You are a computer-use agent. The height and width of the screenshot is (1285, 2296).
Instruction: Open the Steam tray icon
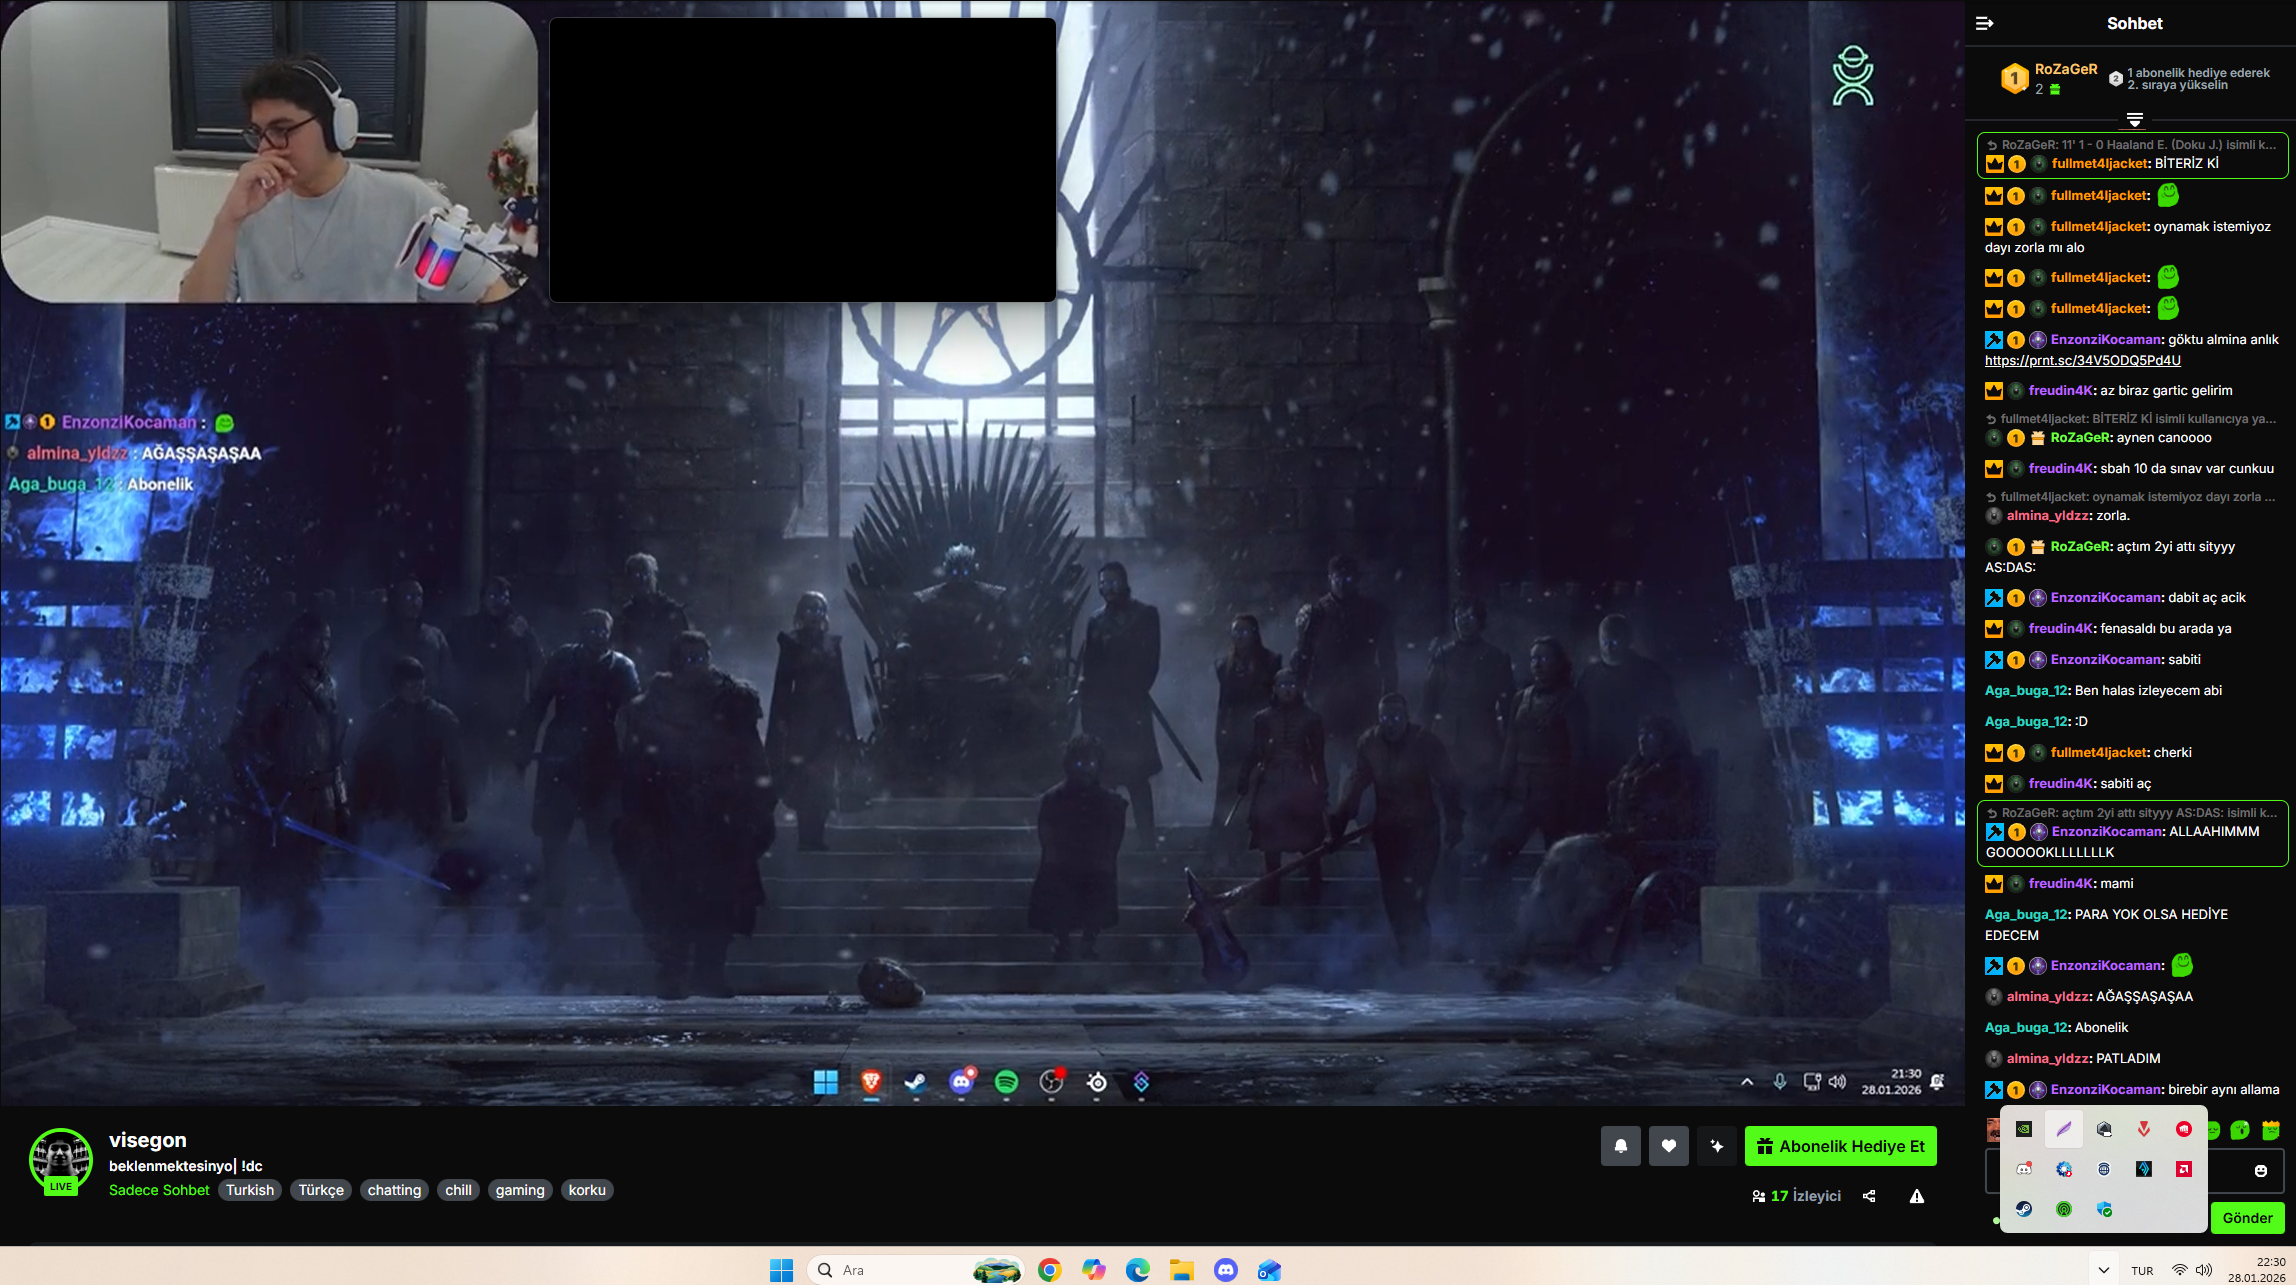(x=2024, y=1209)
